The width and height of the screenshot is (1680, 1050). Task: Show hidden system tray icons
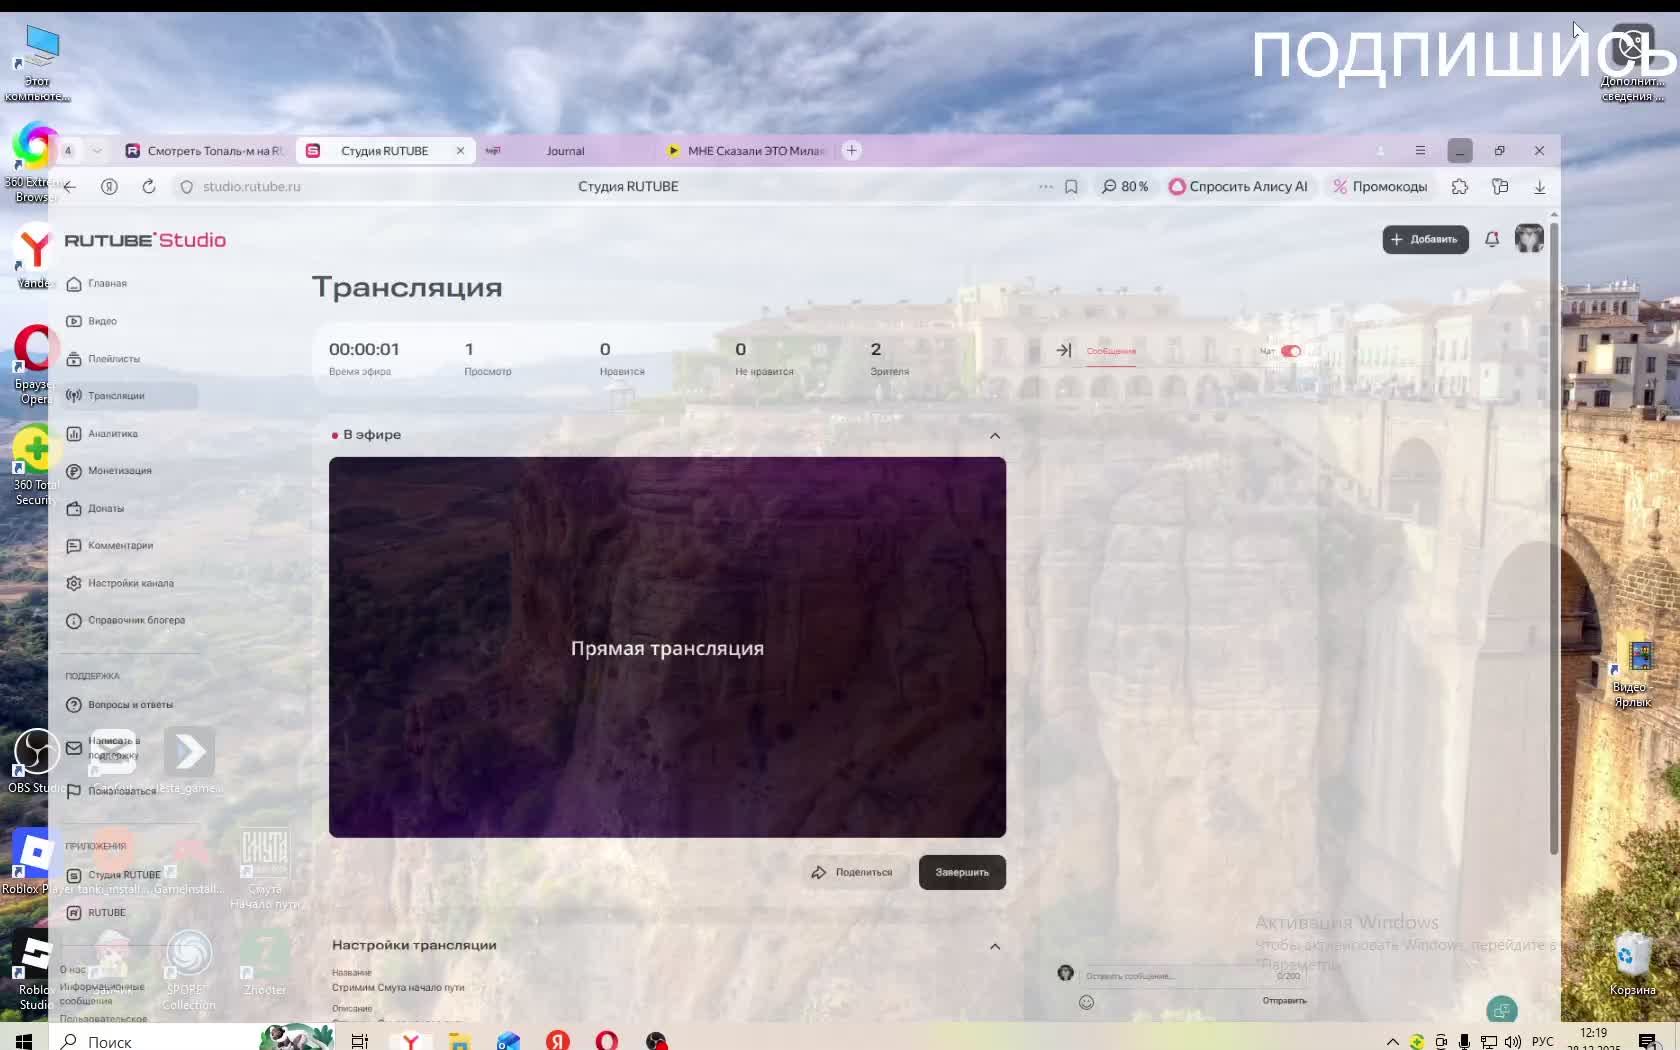pyautogui.click(x=1392, y=1041)
